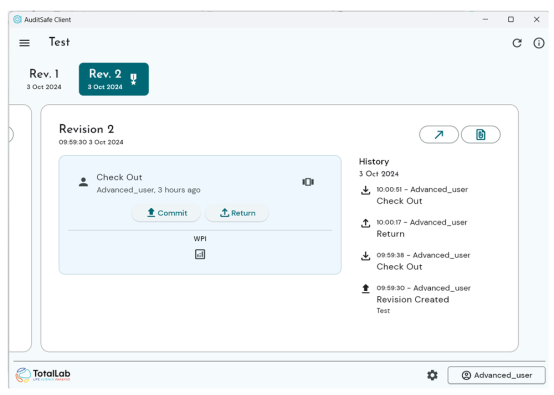Click the Revision Created upload icon
554x395 pixels.
pyautogui.click(x=366, y=289)
